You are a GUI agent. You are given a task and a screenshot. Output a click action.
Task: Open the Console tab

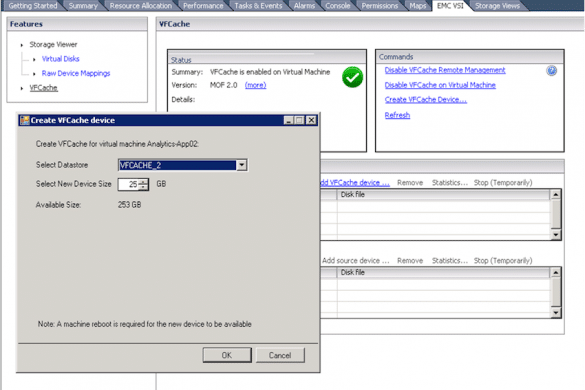(338, 6)
